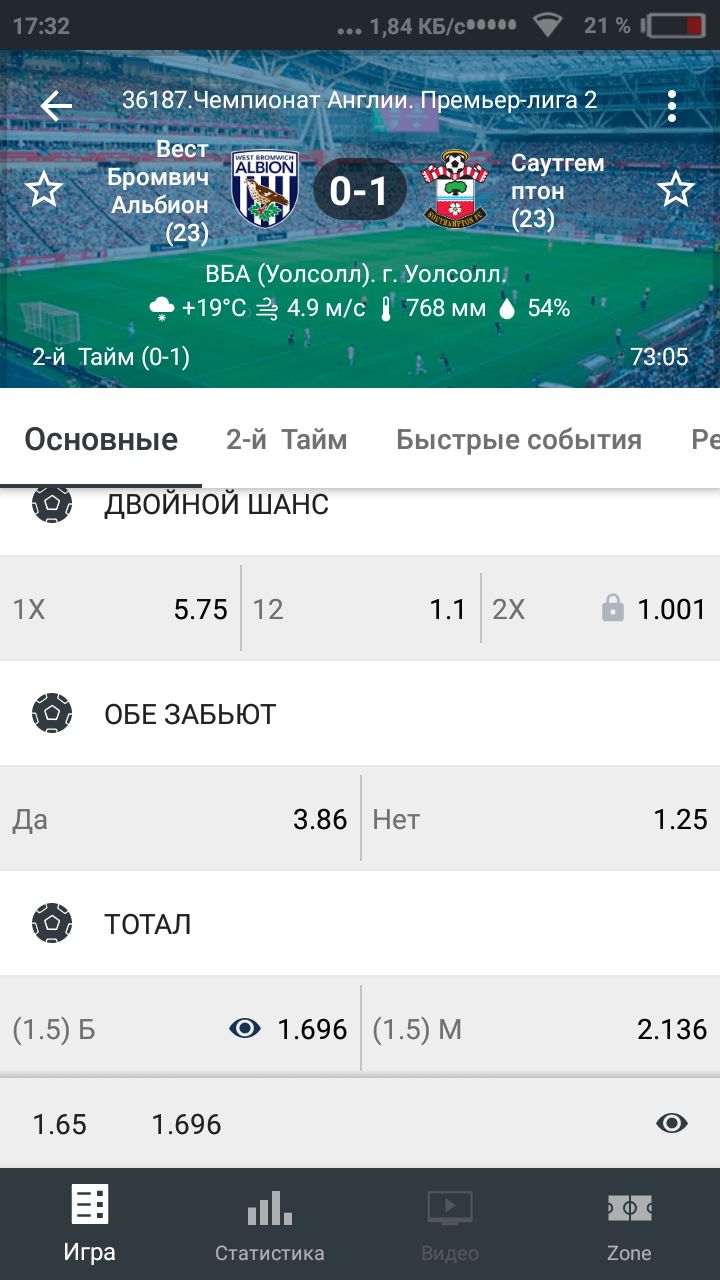Select the Да odds 3.86
Image resolution: width=720 pixels, height=1280 pixels.
coord(180,820)
